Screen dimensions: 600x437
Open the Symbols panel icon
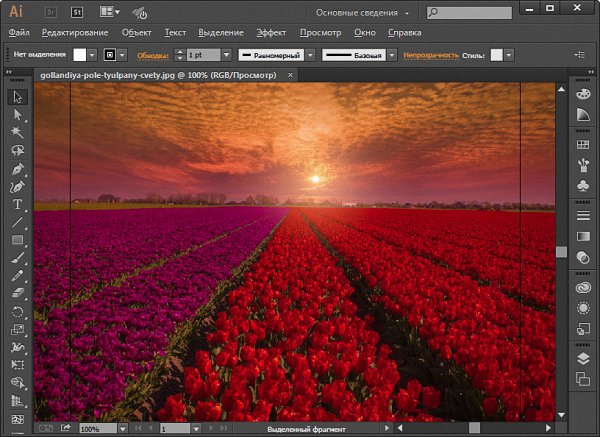coord(584,186)
